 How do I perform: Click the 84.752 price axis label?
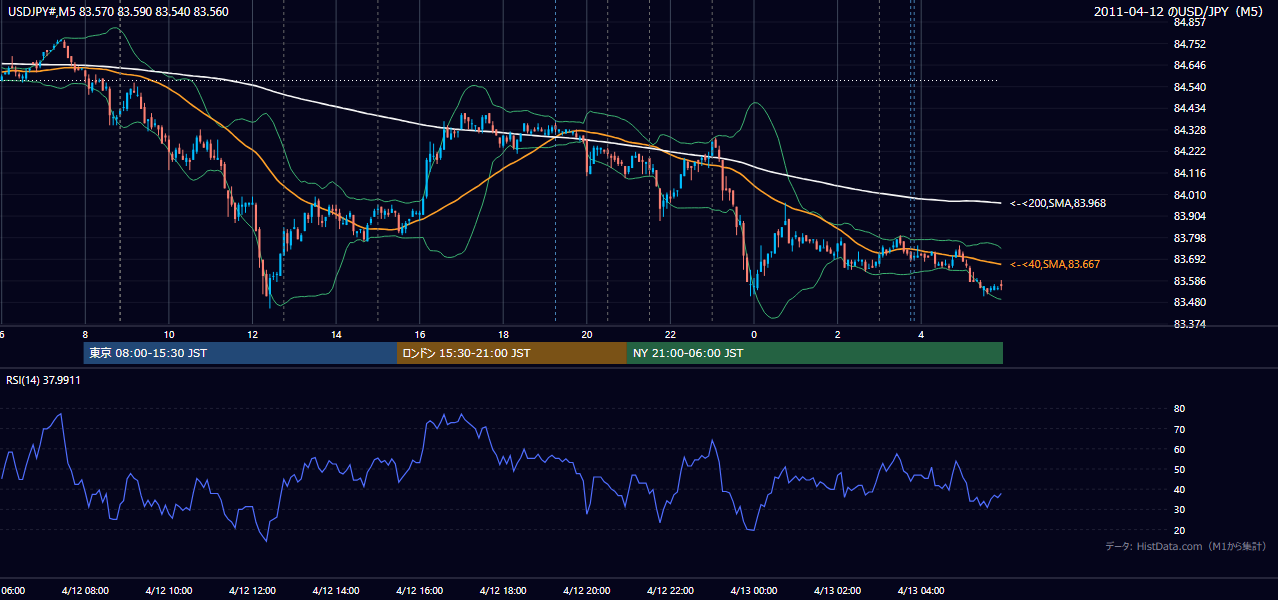pos(1189,44)
